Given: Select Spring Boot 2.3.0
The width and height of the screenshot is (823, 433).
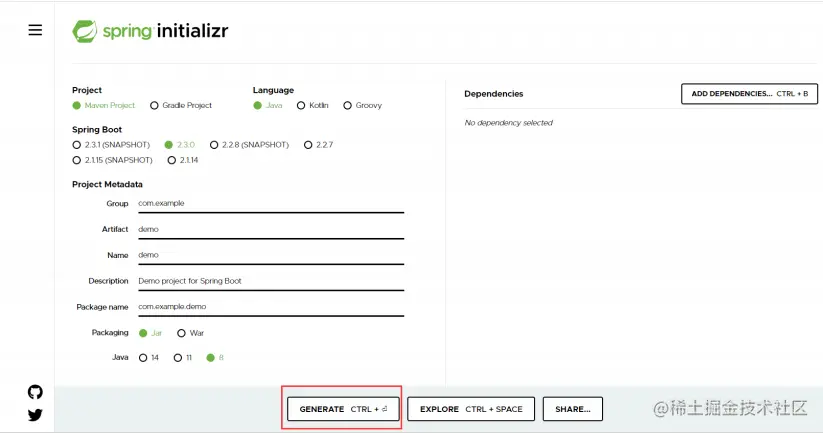Looking at the screenshot, I should 168,145.
